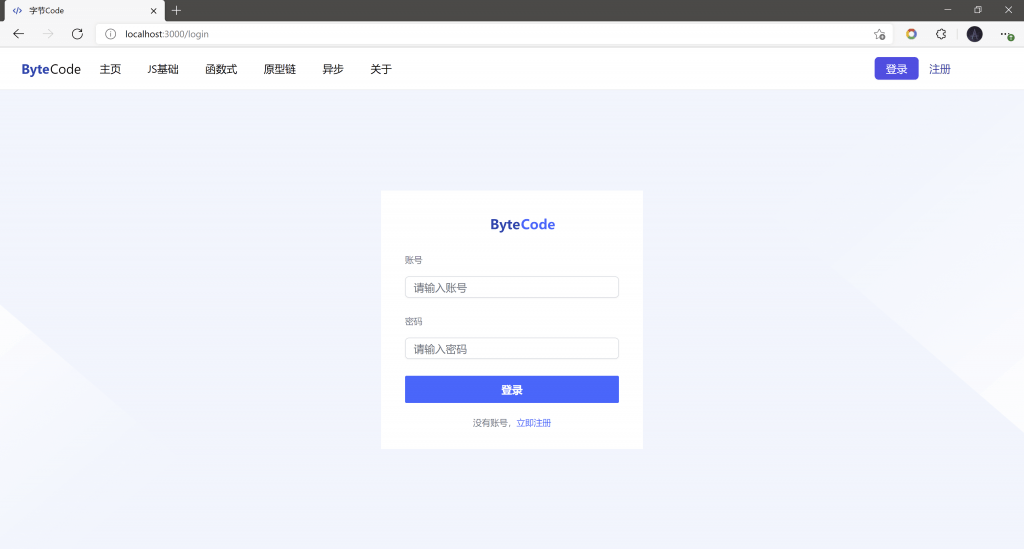Click the 立即注册 link
Screen dimensions: 1024x549
[534, 423]
